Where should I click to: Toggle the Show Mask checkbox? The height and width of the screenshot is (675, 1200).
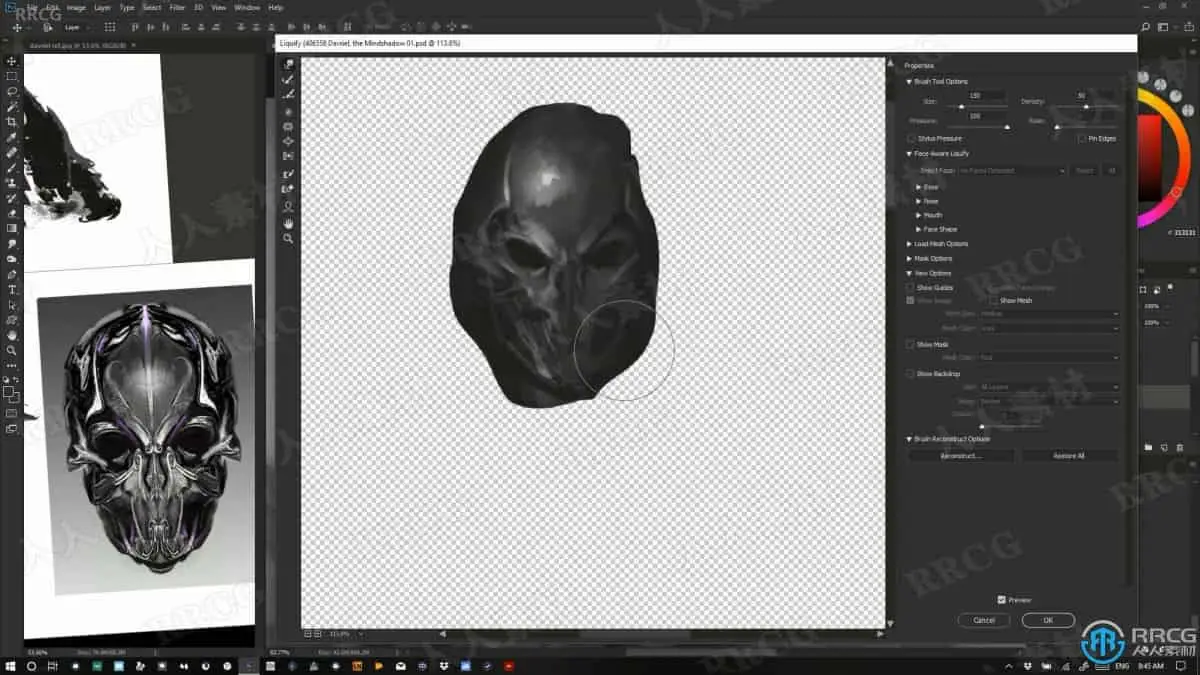click(x=910, y=344)
